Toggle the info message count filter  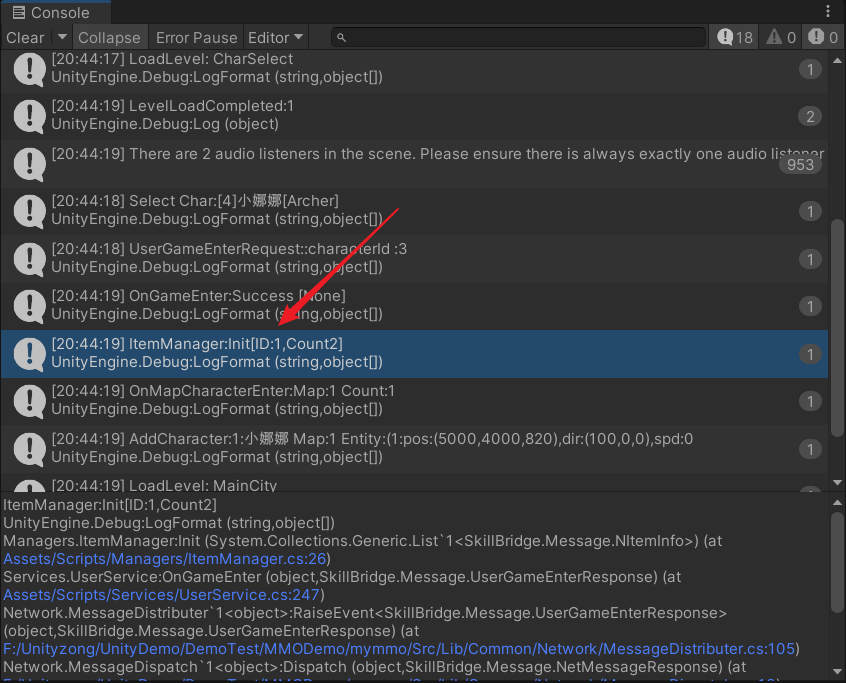tap(735, 37)
